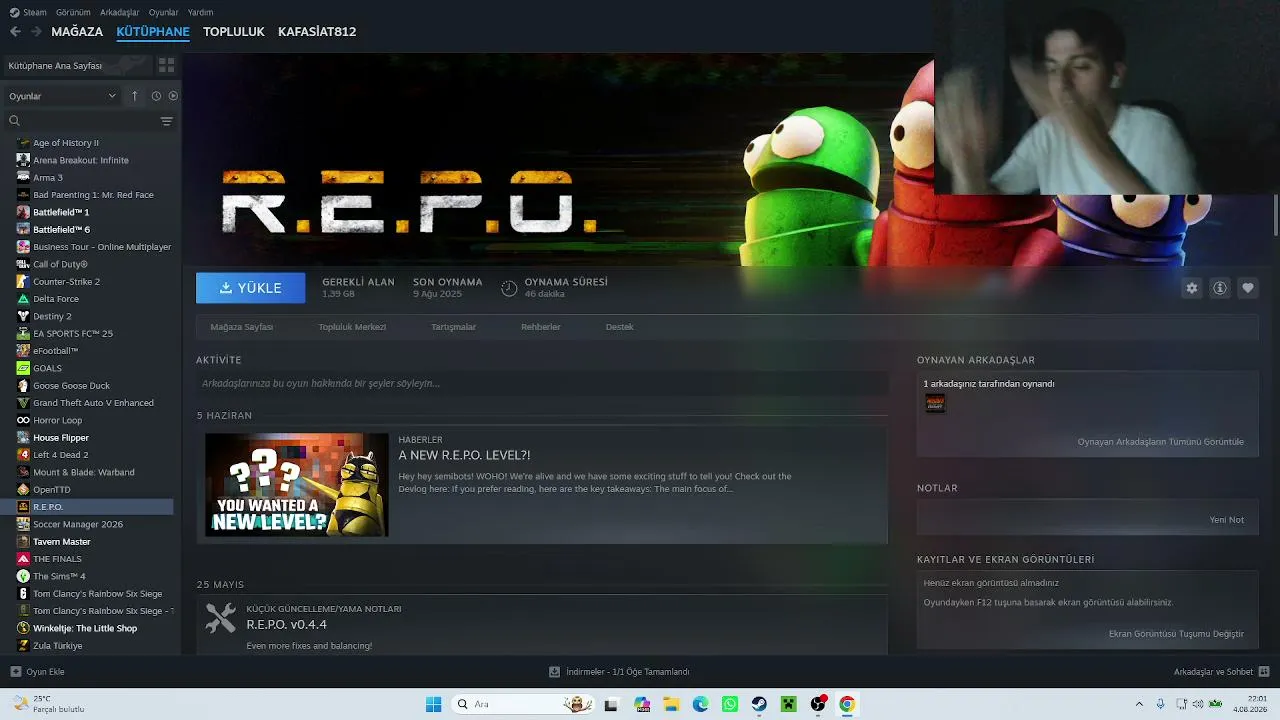
Task: Click the Oyun Ekle add game button
Action: click(x=37, y=672)
